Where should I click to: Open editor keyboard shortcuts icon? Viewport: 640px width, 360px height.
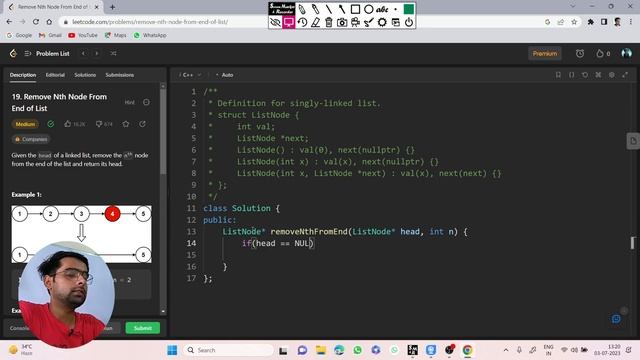click(598, 75)
